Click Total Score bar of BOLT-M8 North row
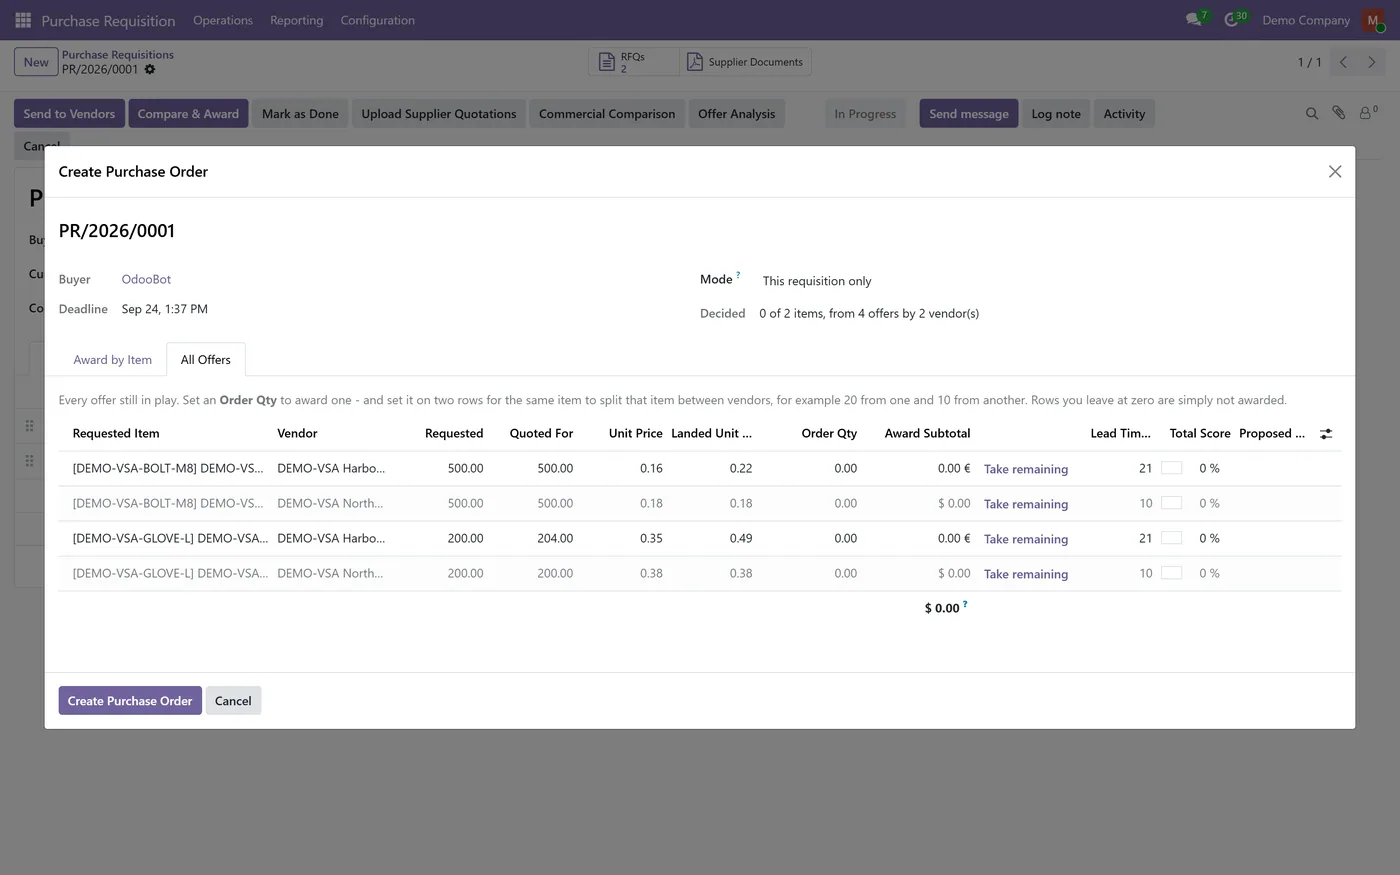 (1171, 503)
